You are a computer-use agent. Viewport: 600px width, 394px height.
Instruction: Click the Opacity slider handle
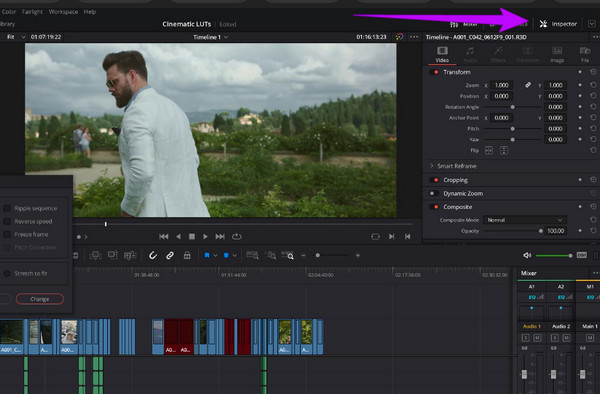[x=540, y=231]
